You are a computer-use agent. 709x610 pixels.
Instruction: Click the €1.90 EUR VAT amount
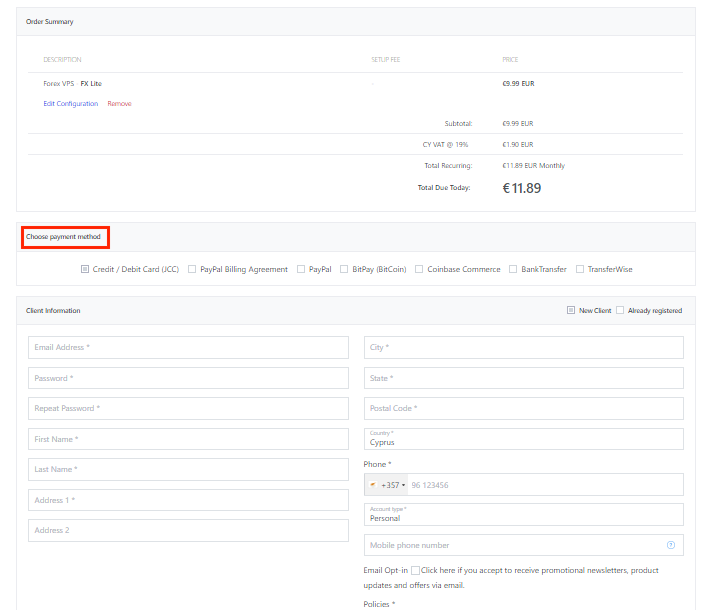coord(518,145)
